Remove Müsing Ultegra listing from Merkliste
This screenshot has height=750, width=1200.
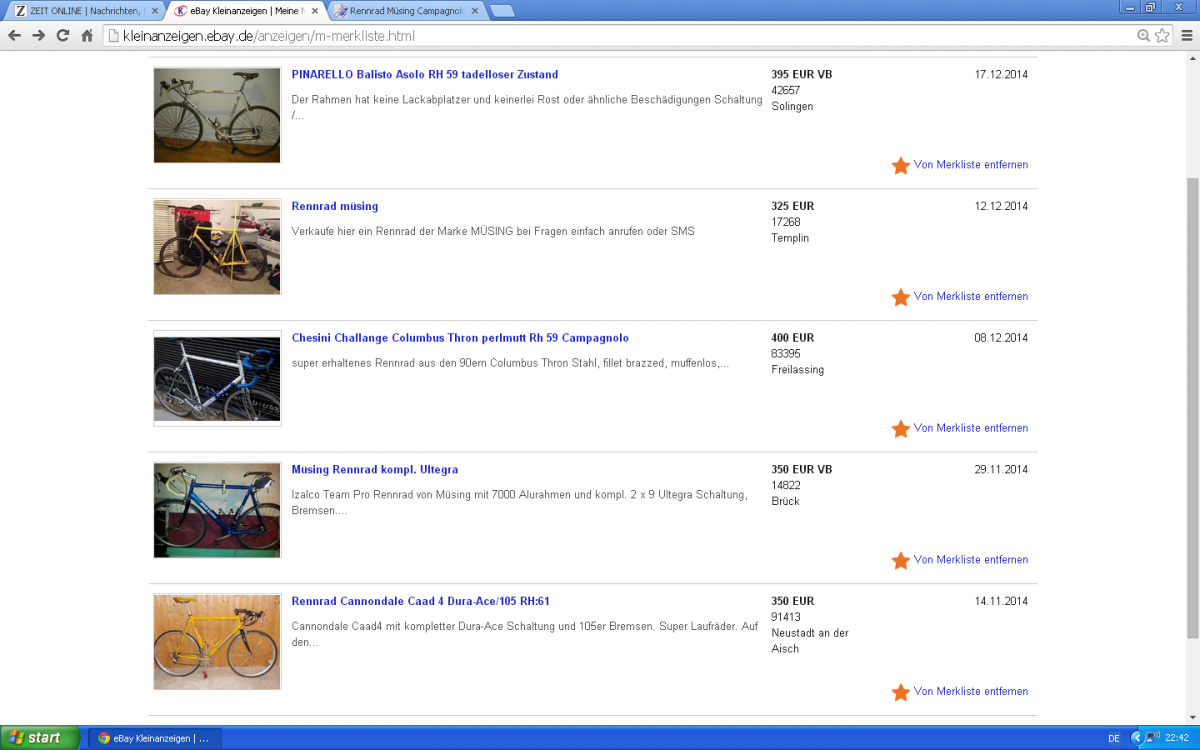tap(970, 560)
